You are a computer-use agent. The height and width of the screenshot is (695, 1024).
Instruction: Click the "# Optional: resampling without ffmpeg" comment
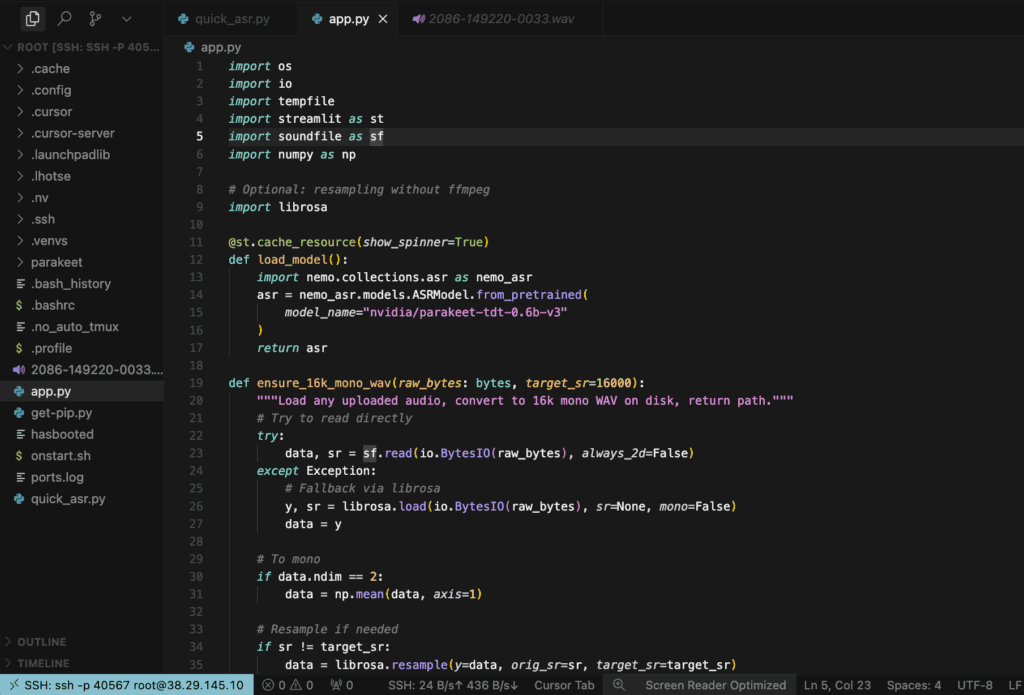click(x=359, y=189)
